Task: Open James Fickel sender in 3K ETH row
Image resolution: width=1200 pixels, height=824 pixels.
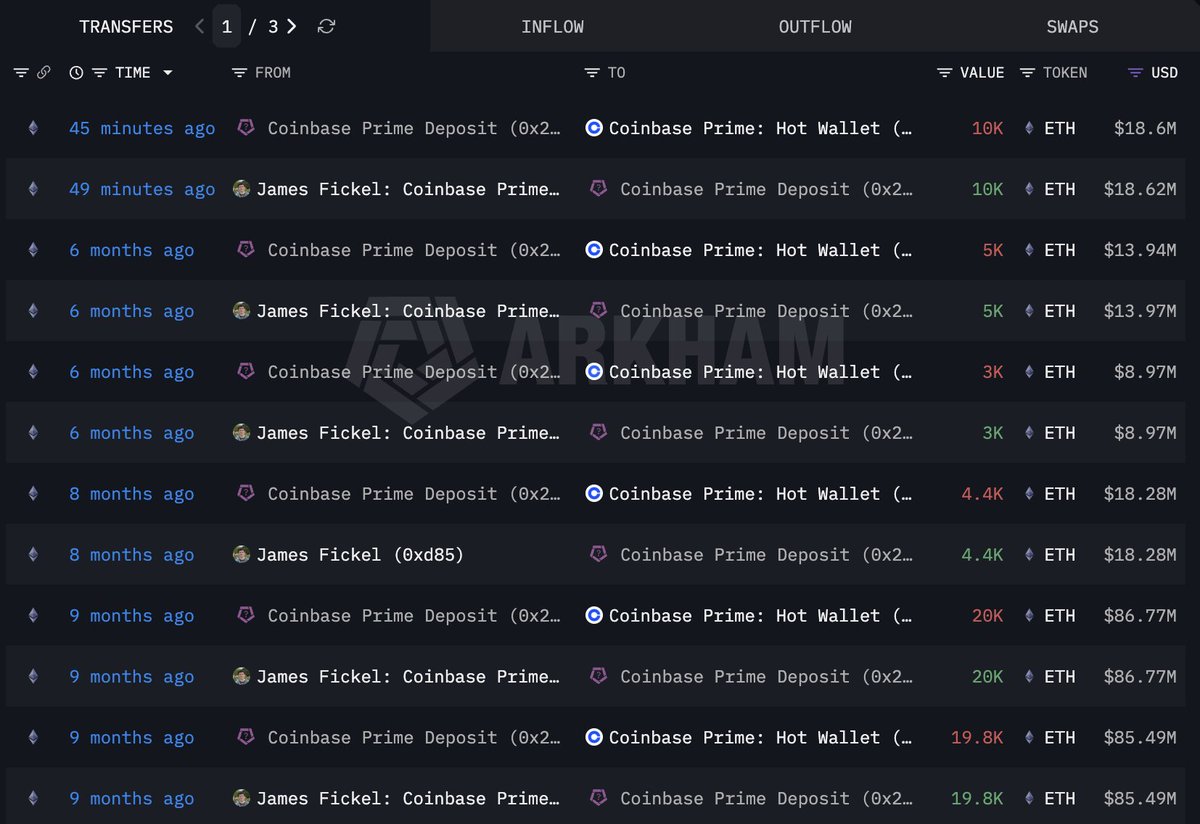Action: 408,433
